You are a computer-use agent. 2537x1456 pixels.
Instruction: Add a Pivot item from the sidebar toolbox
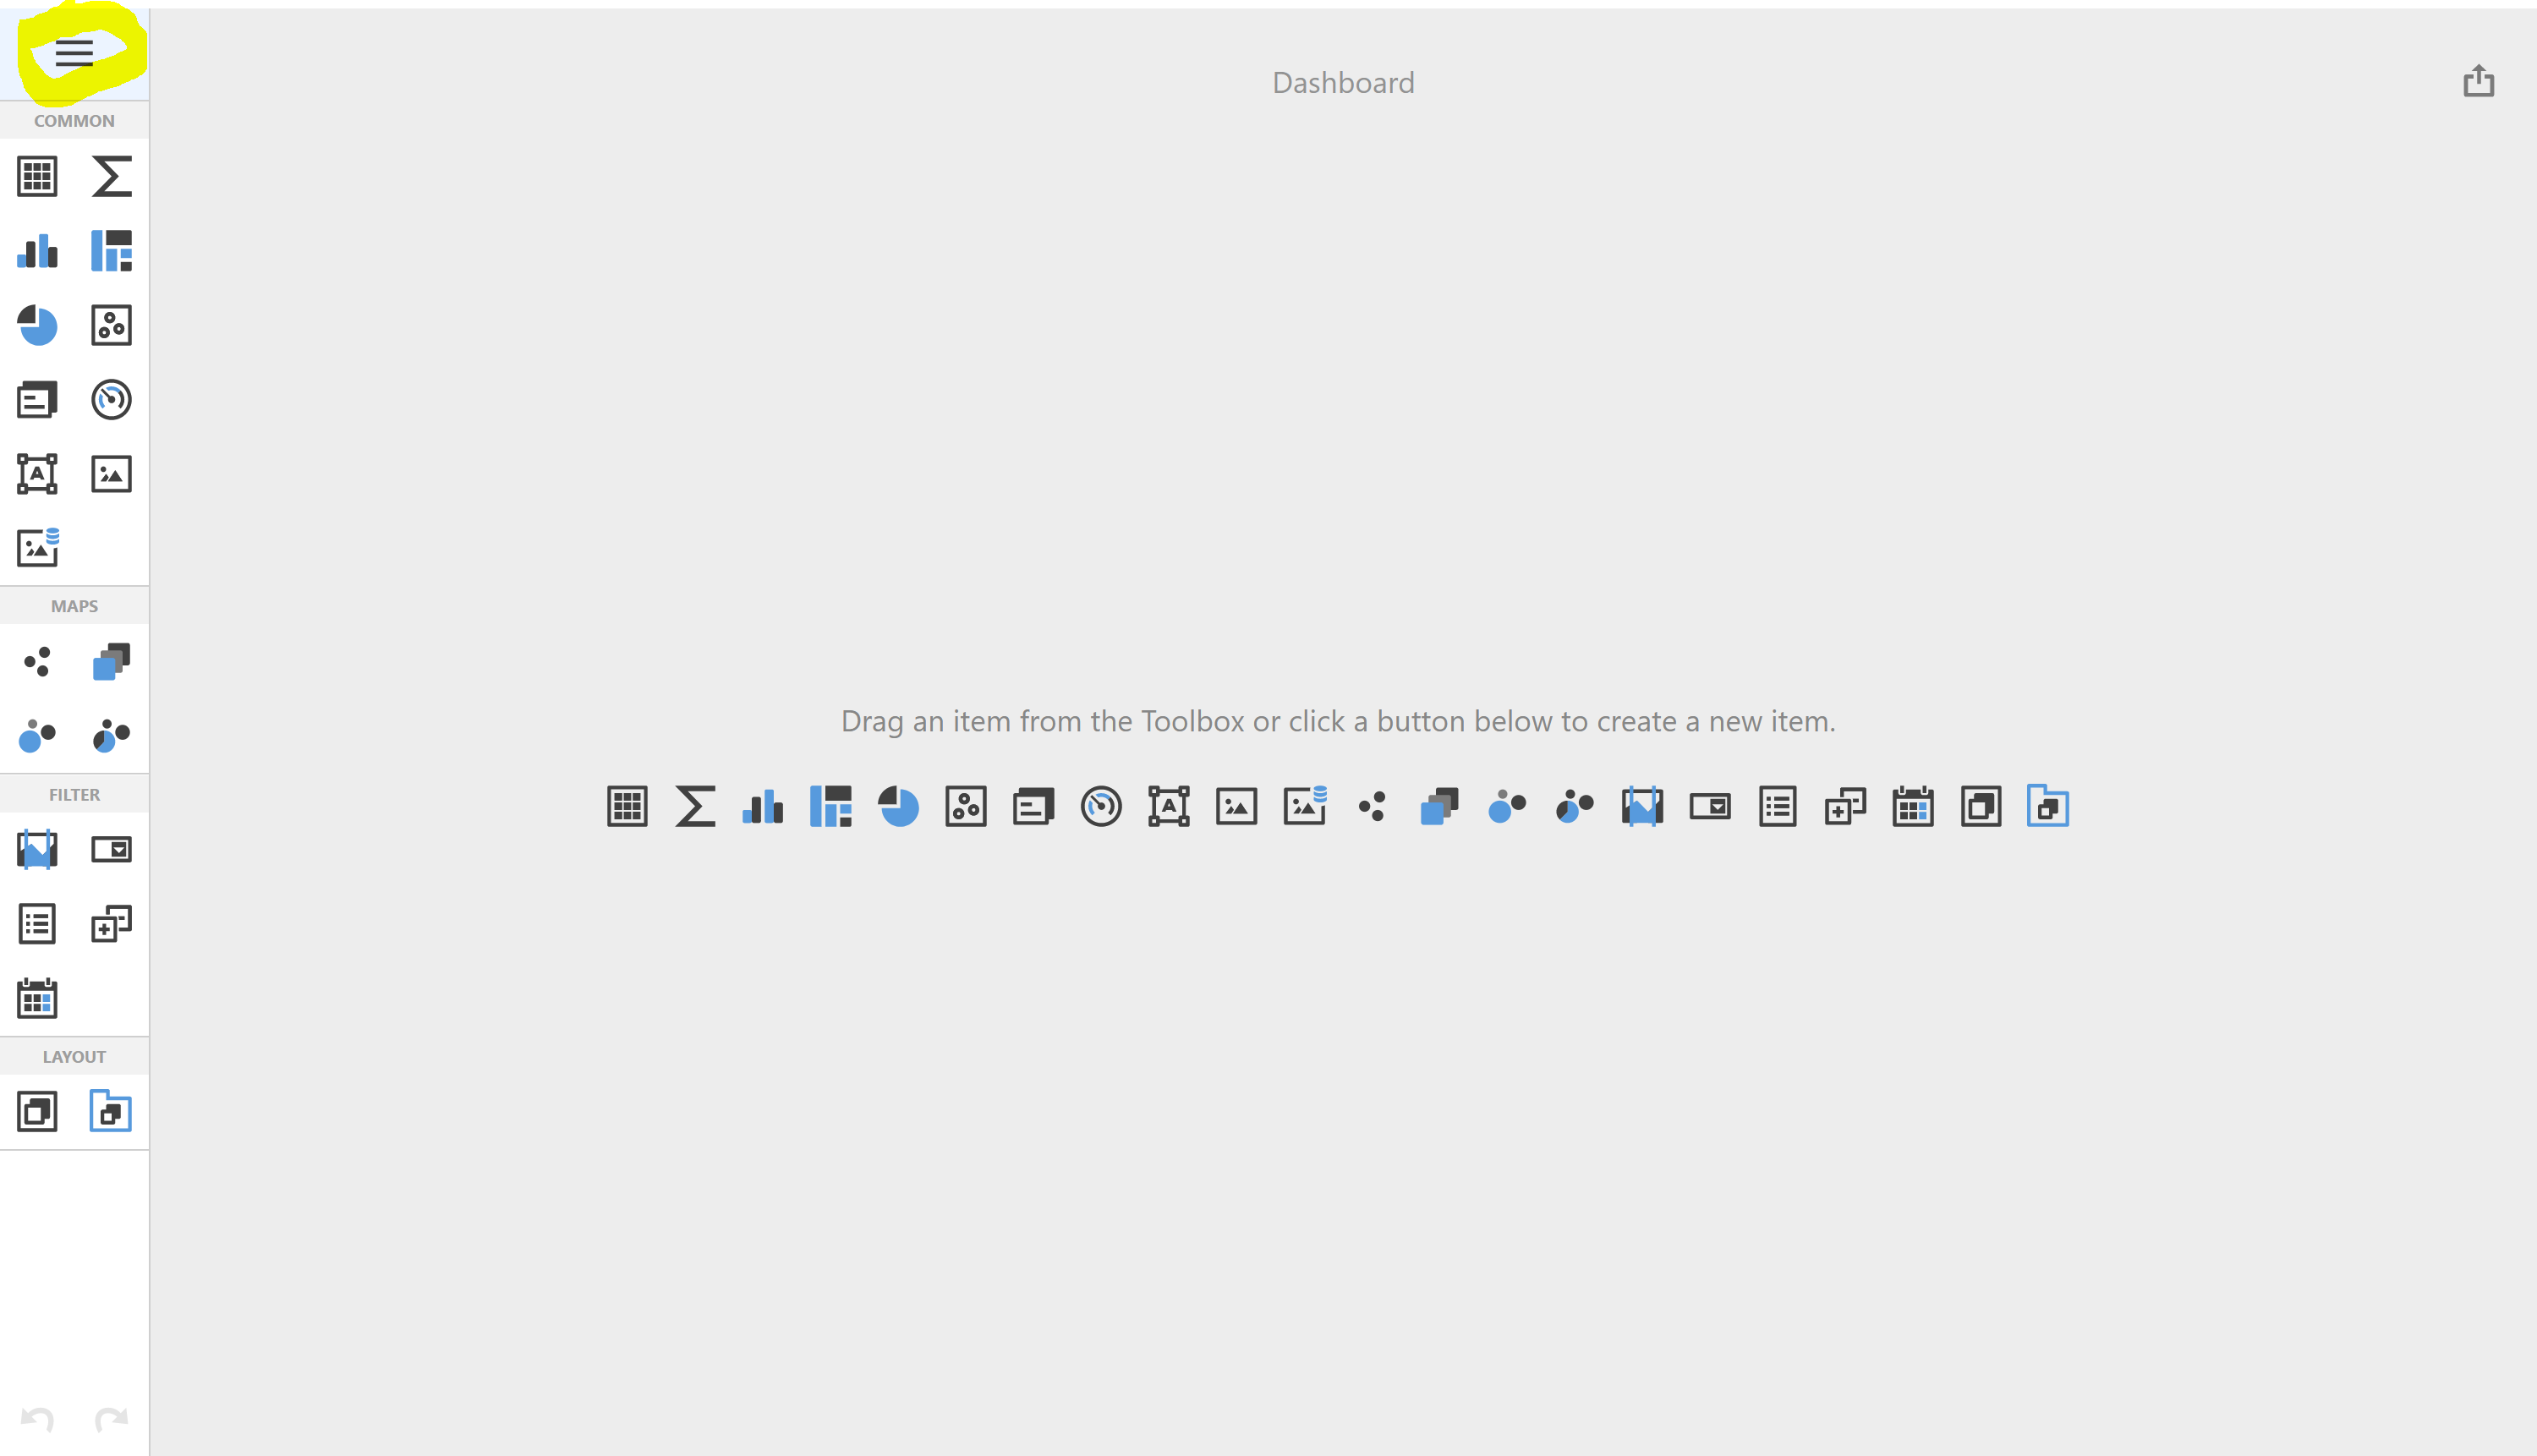[111, 176]
